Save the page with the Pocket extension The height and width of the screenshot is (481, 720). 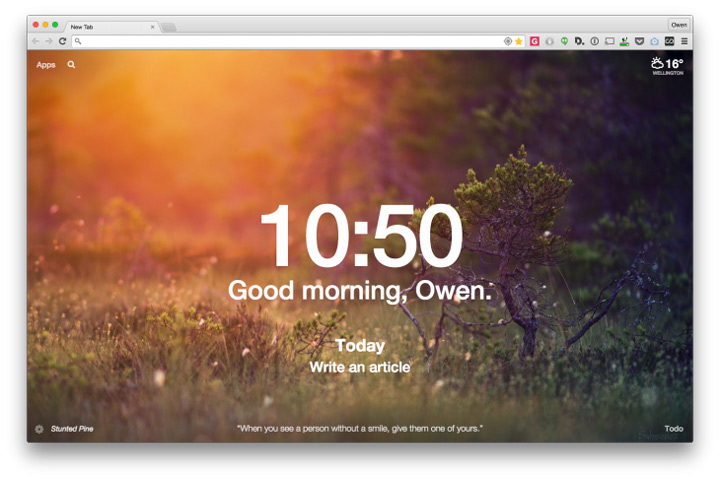[639, 41]
